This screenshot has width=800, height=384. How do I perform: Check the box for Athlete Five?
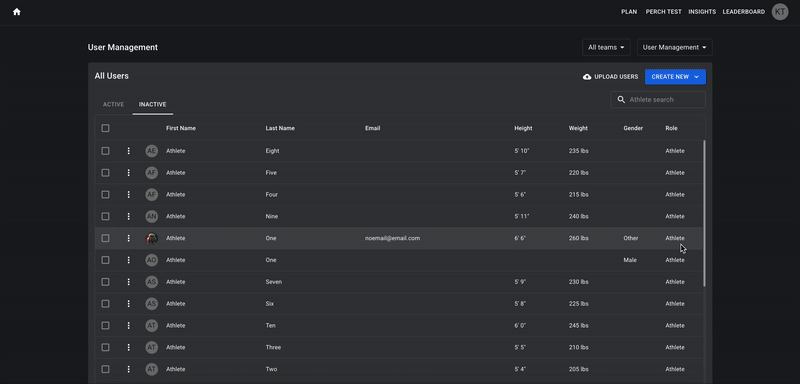[x=105, y=173]
